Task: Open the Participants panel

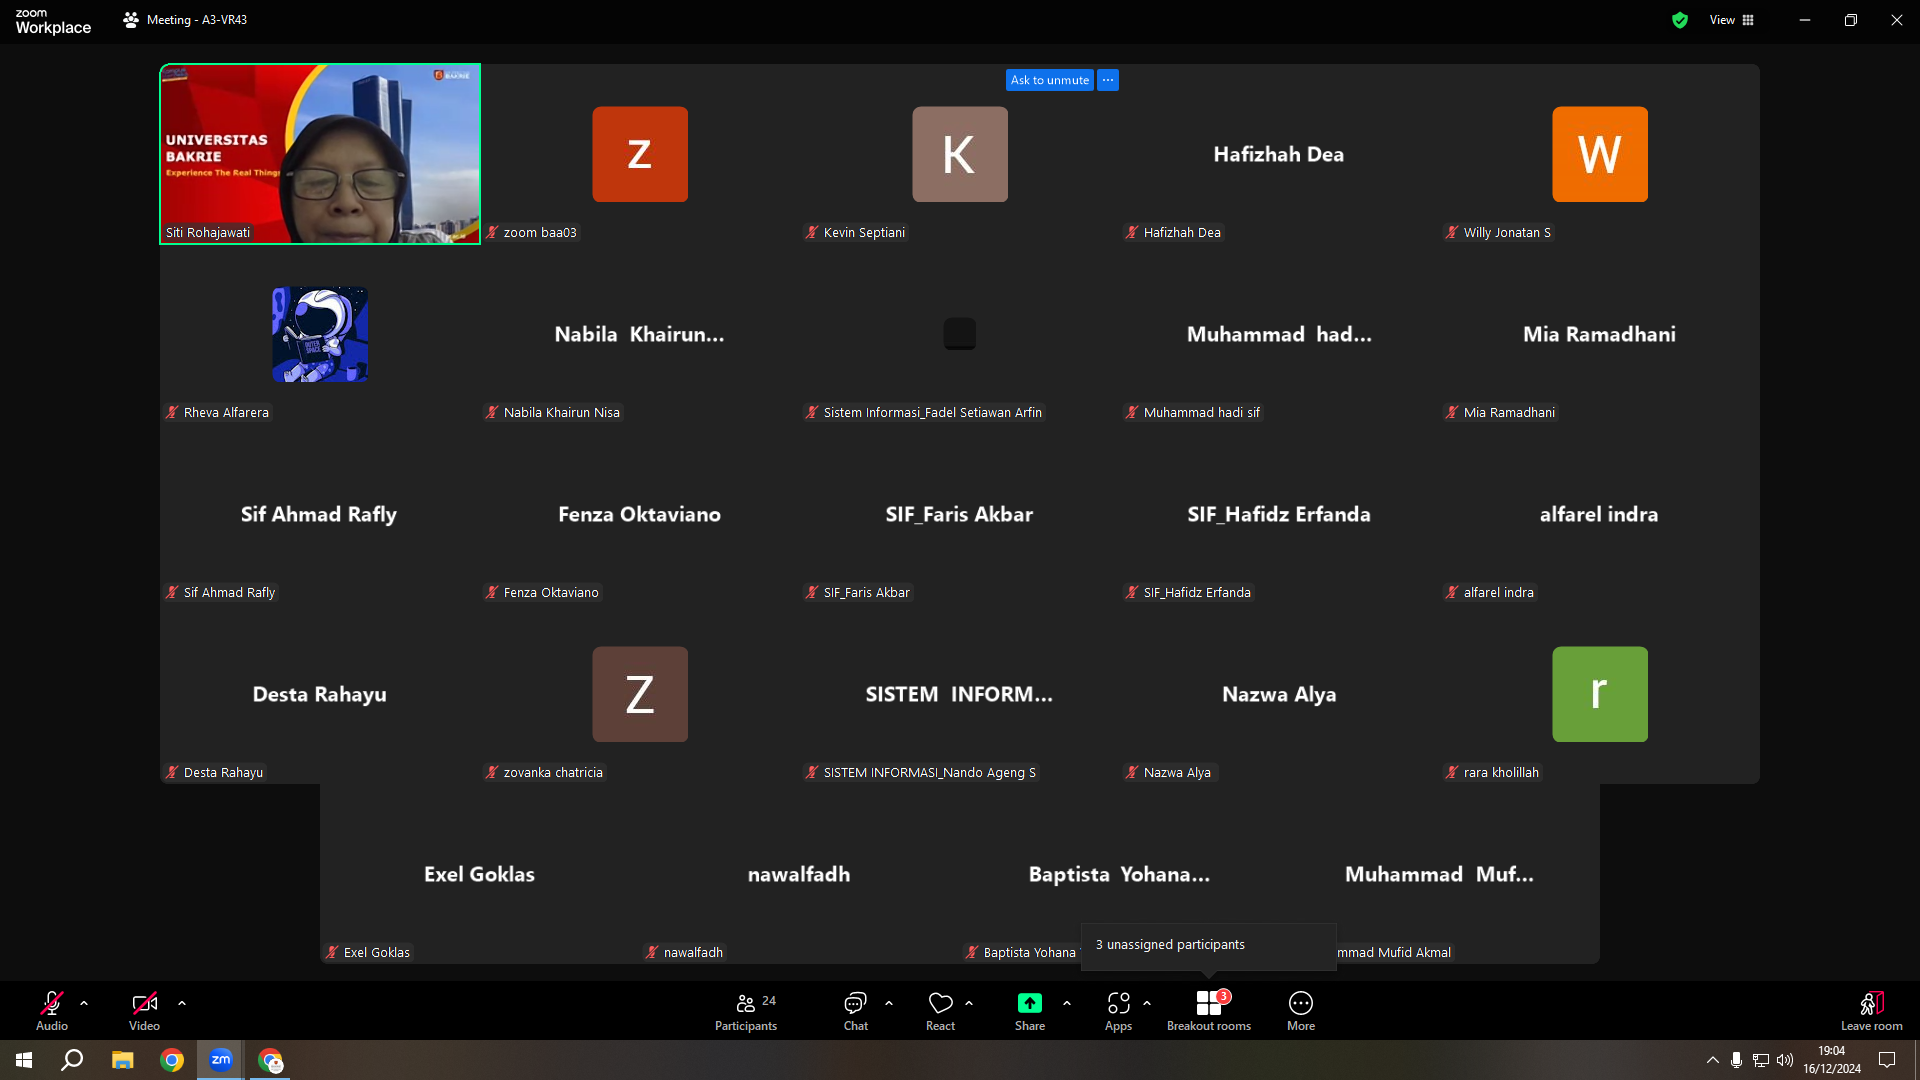Action: (x=746, y=1010)
